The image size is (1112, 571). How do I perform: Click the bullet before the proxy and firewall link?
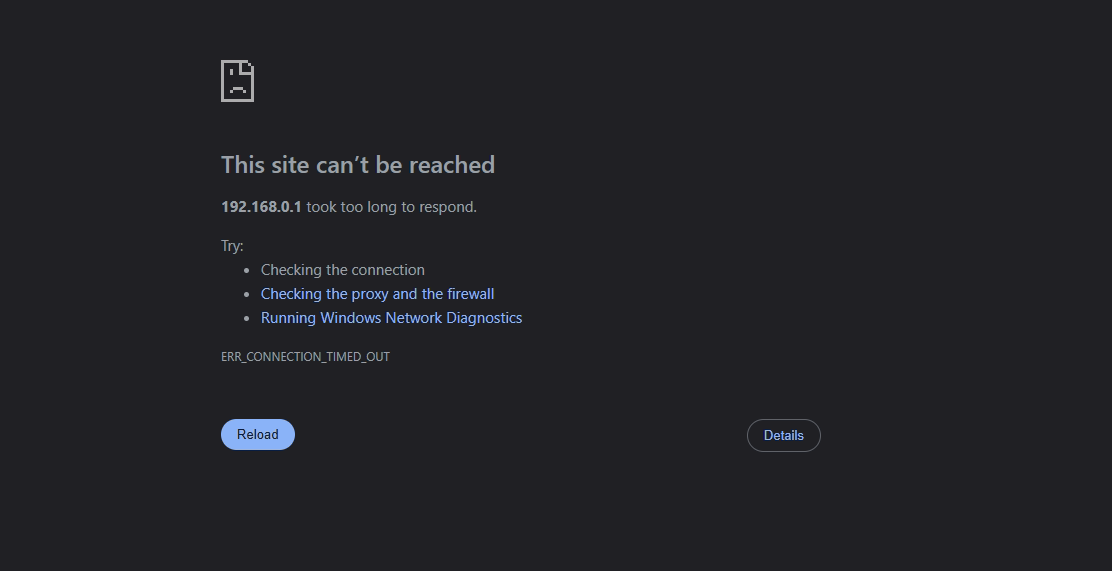coord(247,294)
